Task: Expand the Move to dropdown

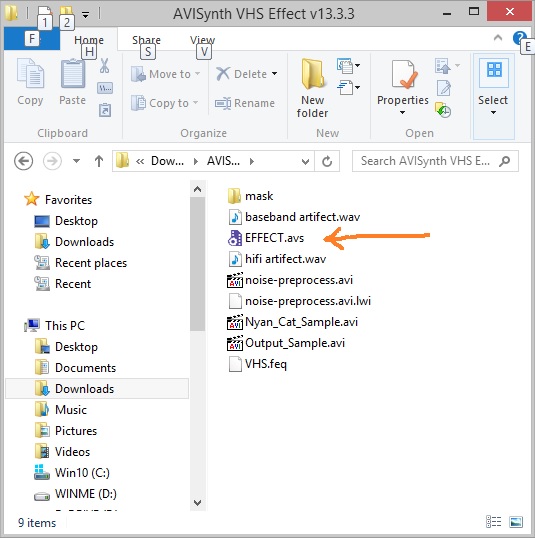Action: click(197, 74)
